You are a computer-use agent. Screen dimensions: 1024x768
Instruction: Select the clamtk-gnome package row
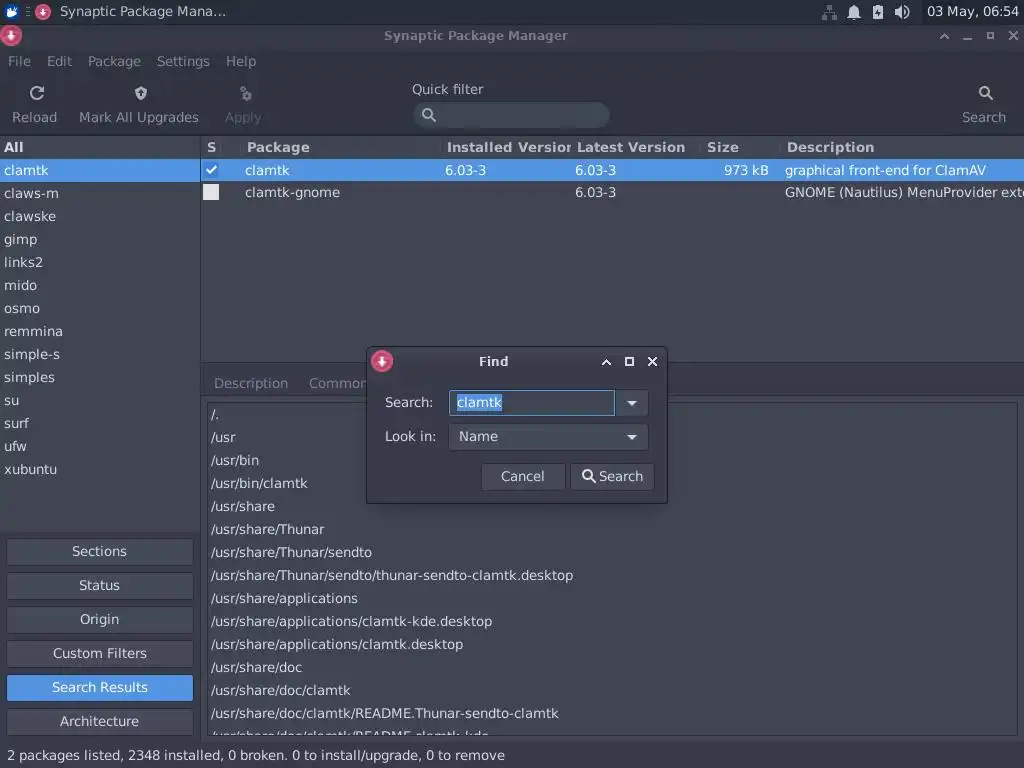[612, 193]
